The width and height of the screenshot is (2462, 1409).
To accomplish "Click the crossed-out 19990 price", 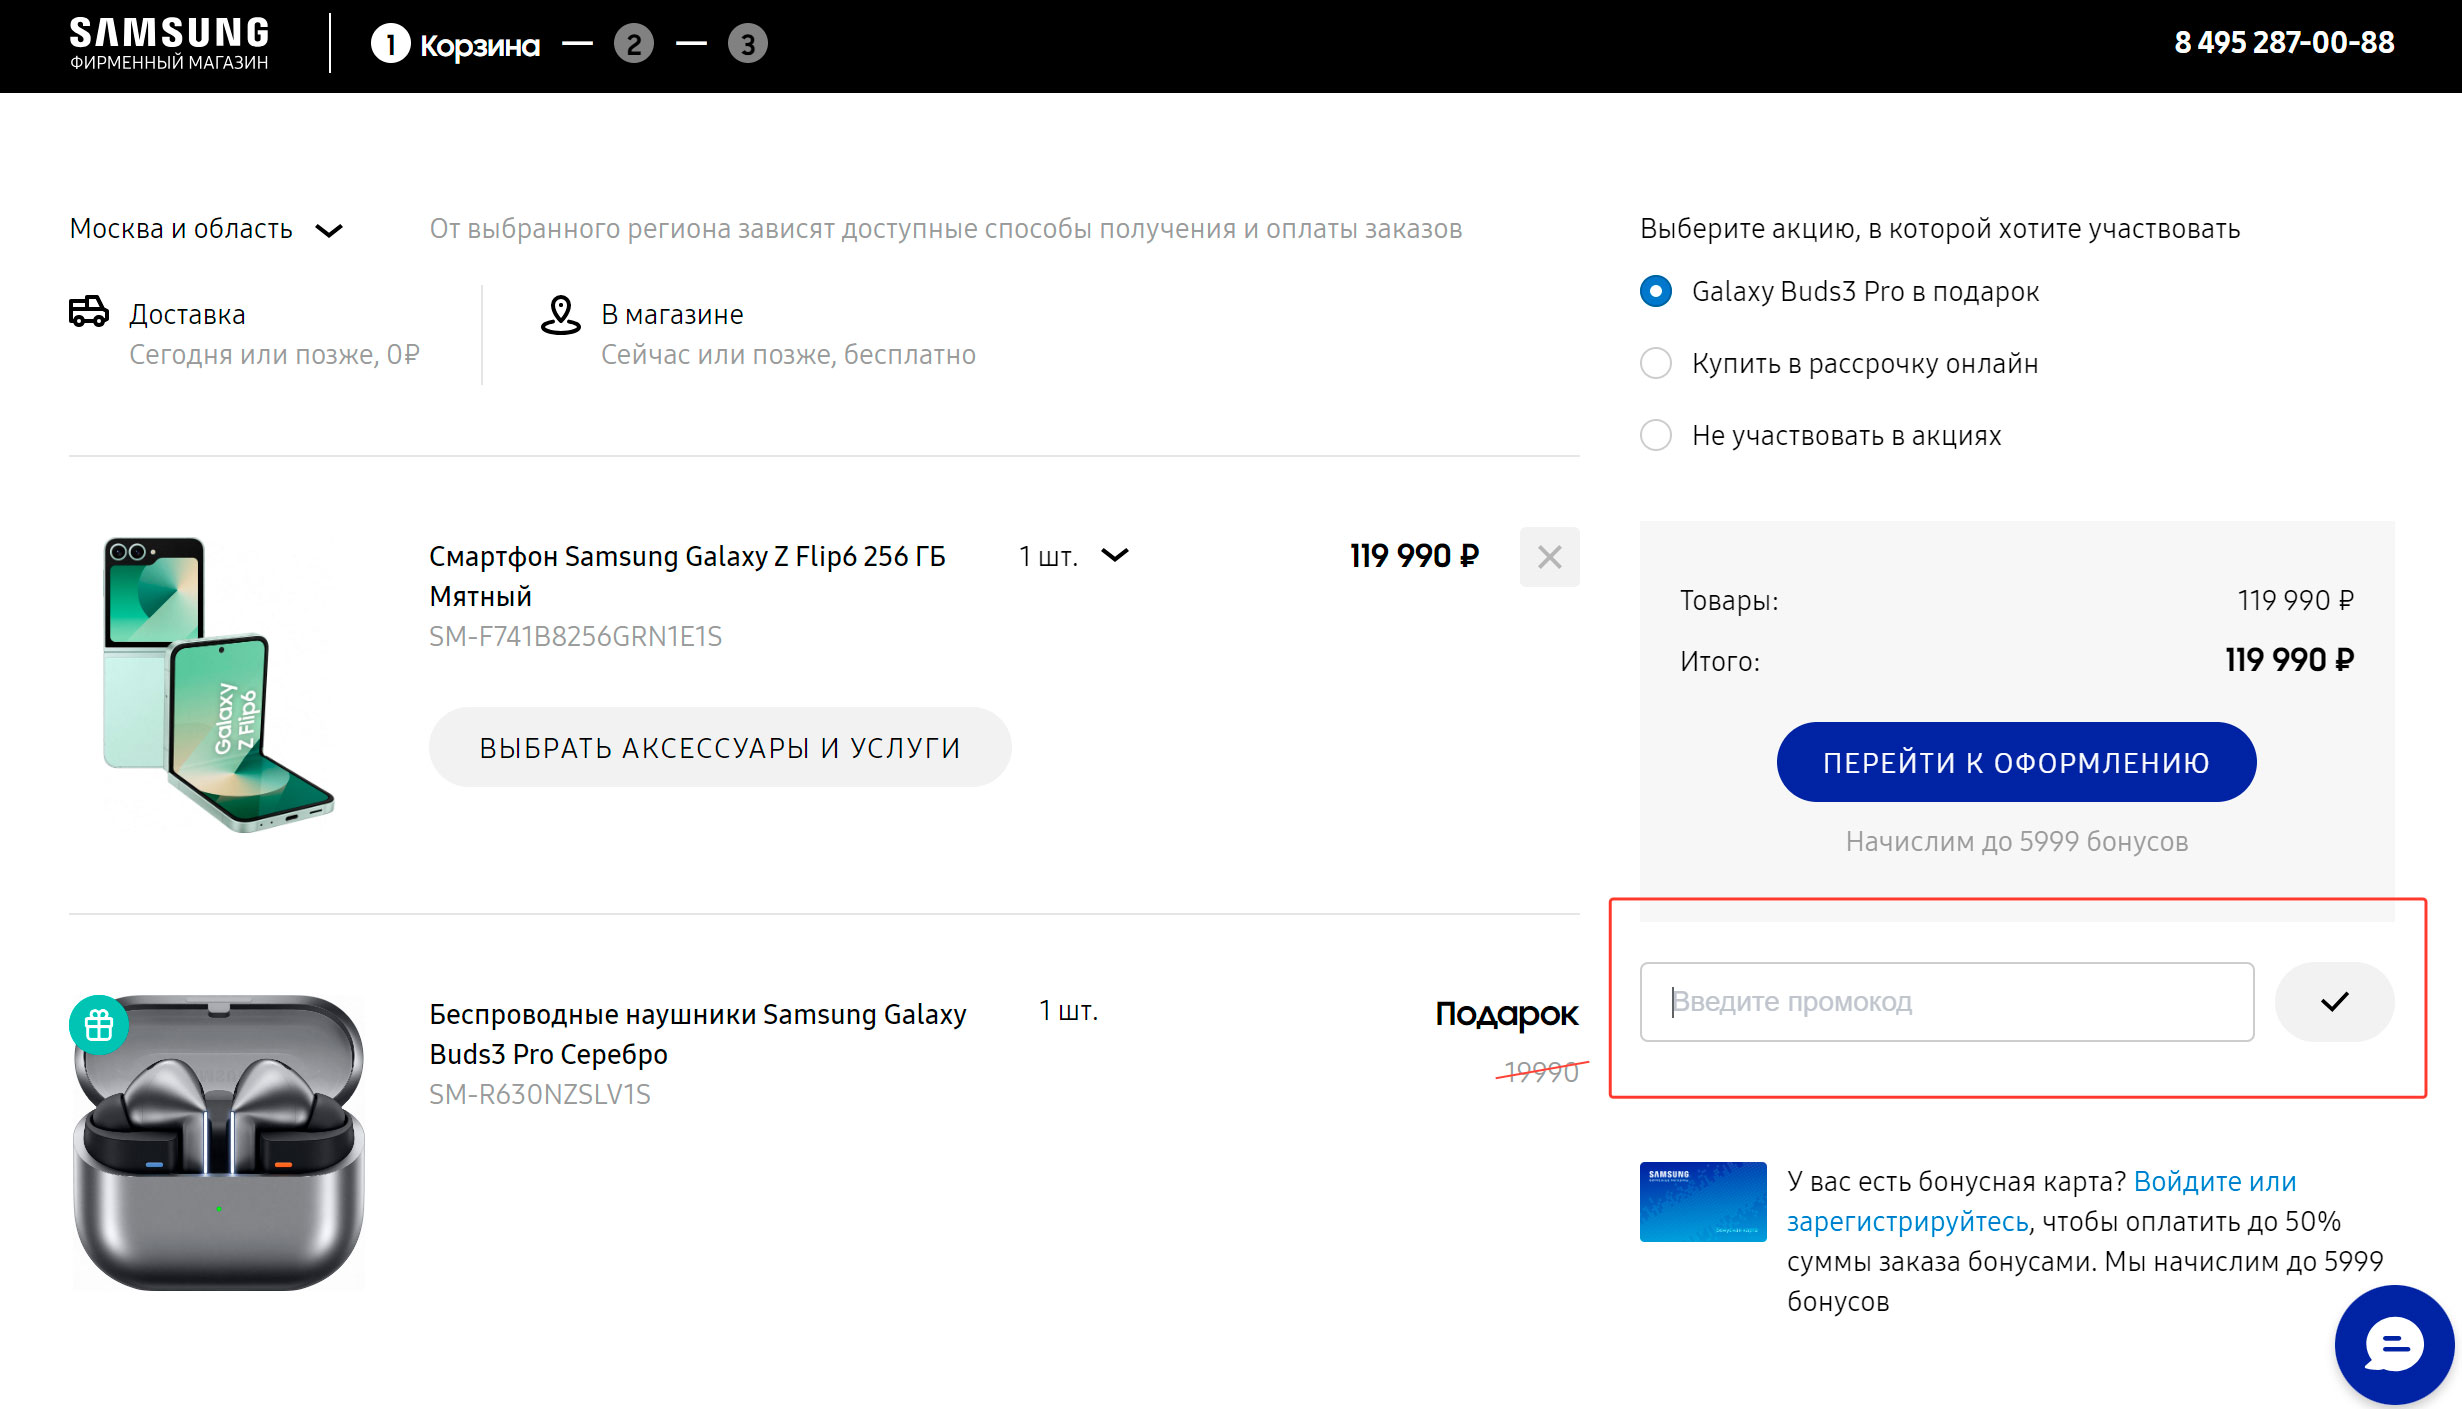I will [x=1541, y=1072].
